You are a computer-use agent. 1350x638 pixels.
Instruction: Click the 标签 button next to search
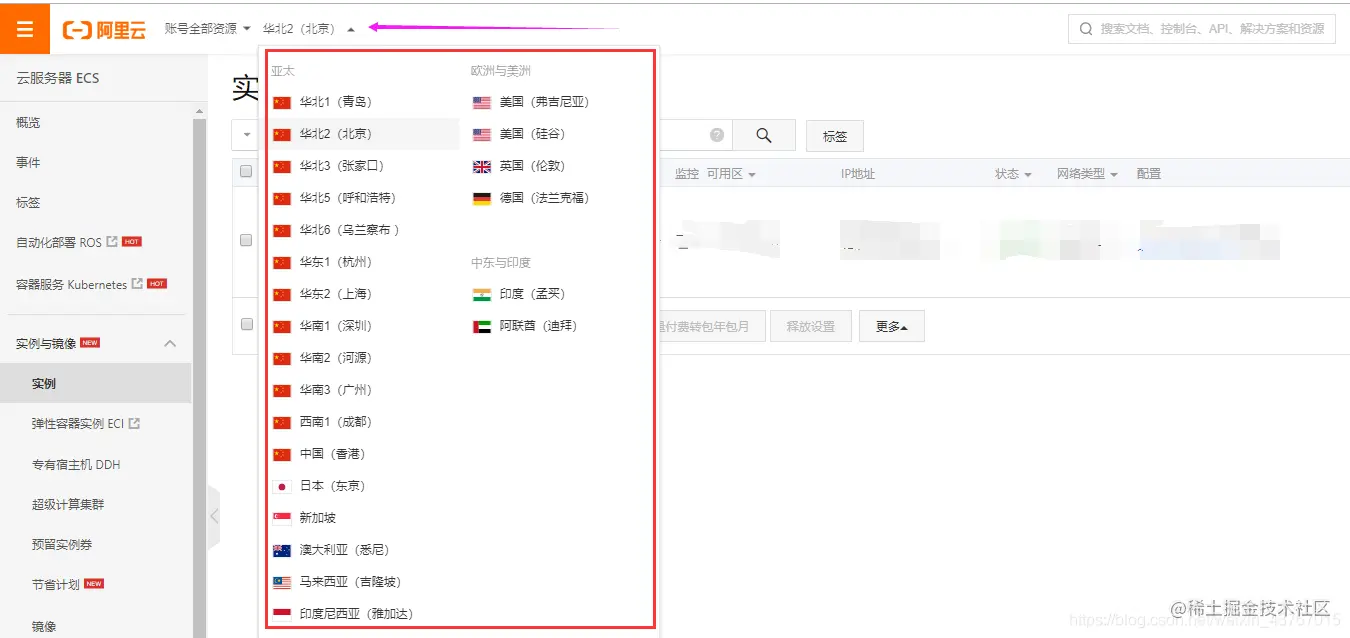[835, 136]
